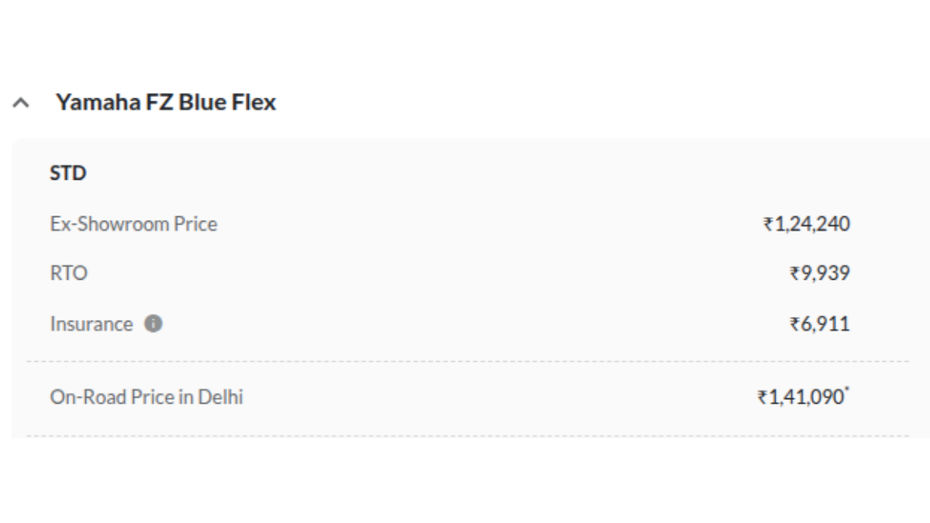Click the dashed divider below on-road price
Image resolution: width=930 pixels, height=523 pixels.
coord(467,436)
